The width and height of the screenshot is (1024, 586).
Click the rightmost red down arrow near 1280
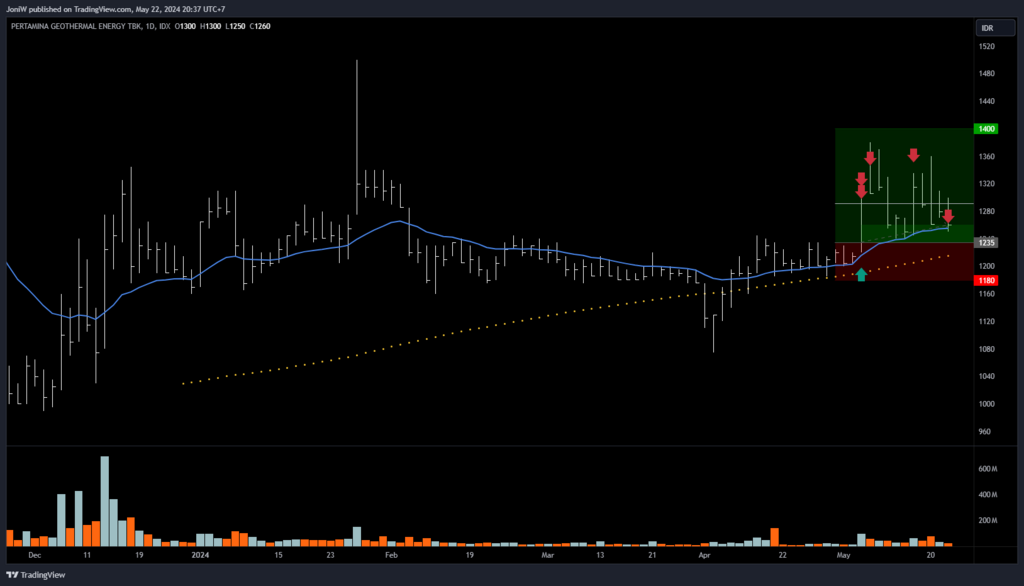coord(948,216)
